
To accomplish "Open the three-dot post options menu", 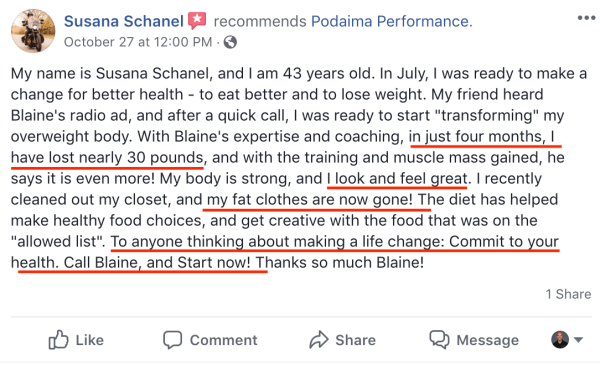I will [586, 18].
